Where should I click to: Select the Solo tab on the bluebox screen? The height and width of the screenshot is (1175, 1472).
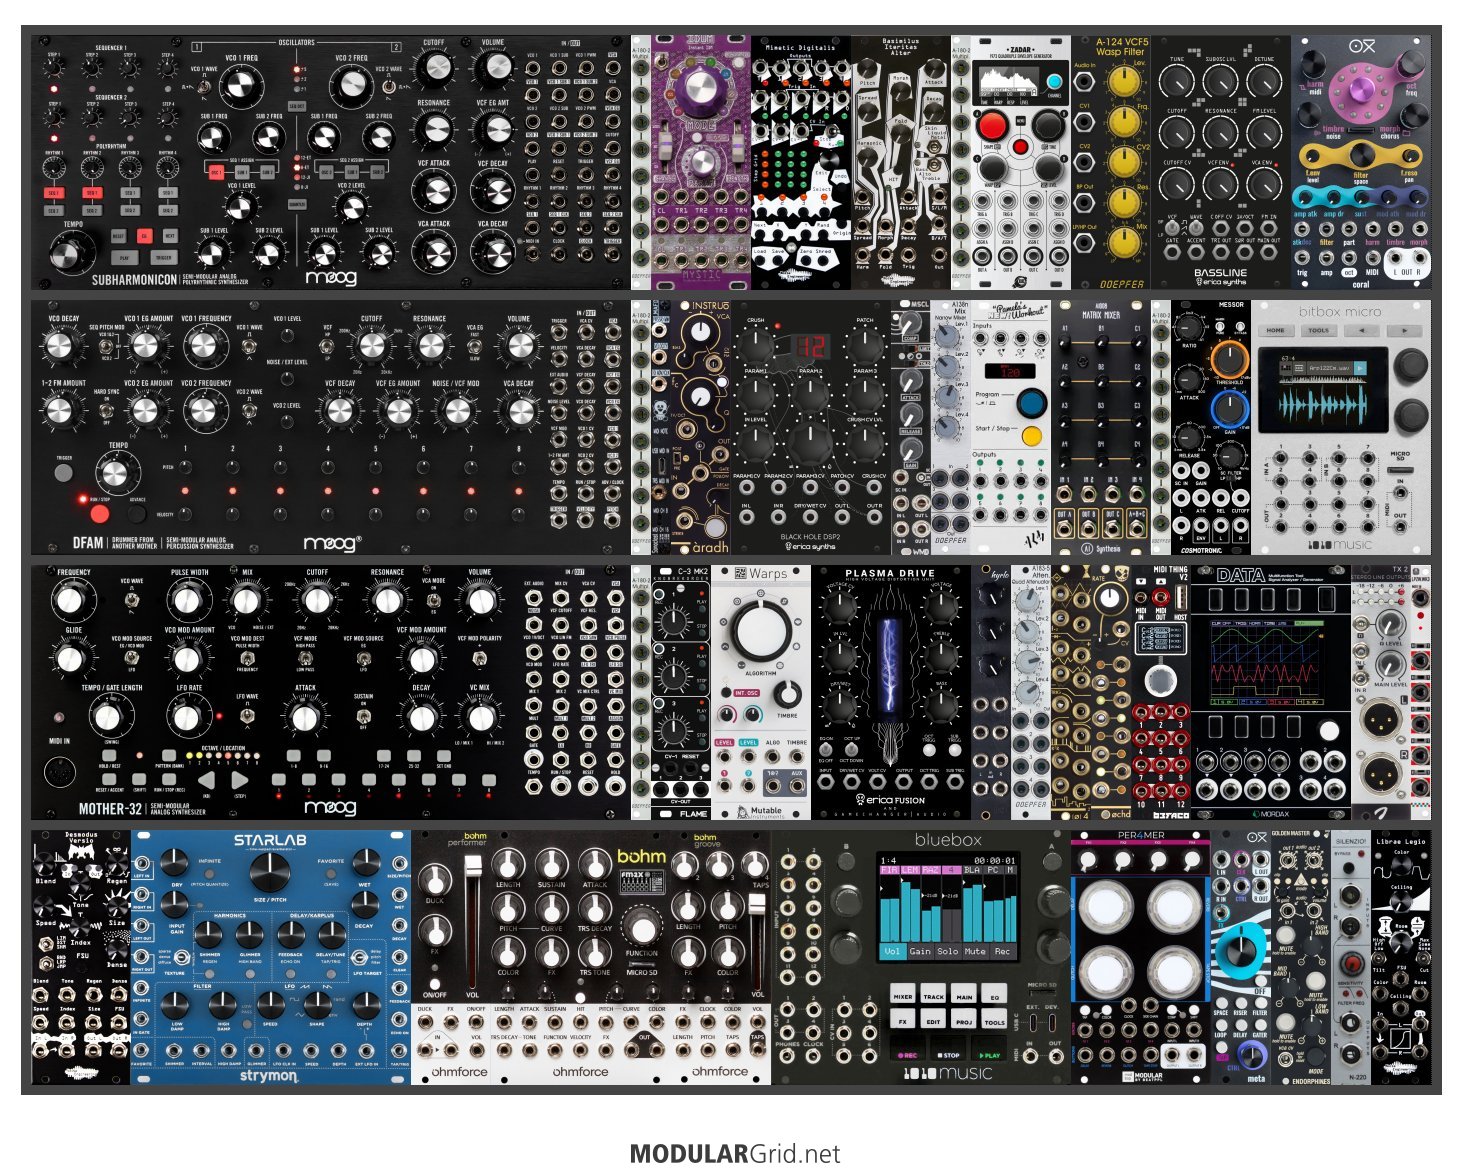pyautogui.click(x=947, y=951)
